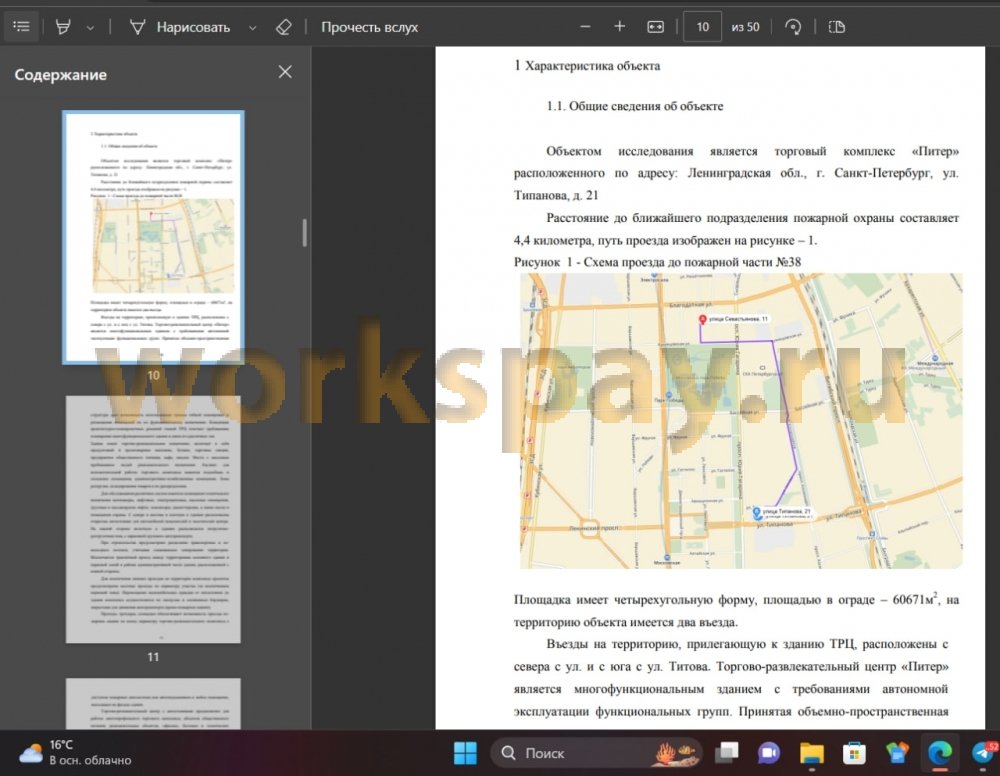This screenshot has height=776, width=1000.
Task: Open Telegram from the taskbar
Action: pyautogui.click(x=983, y=753)
